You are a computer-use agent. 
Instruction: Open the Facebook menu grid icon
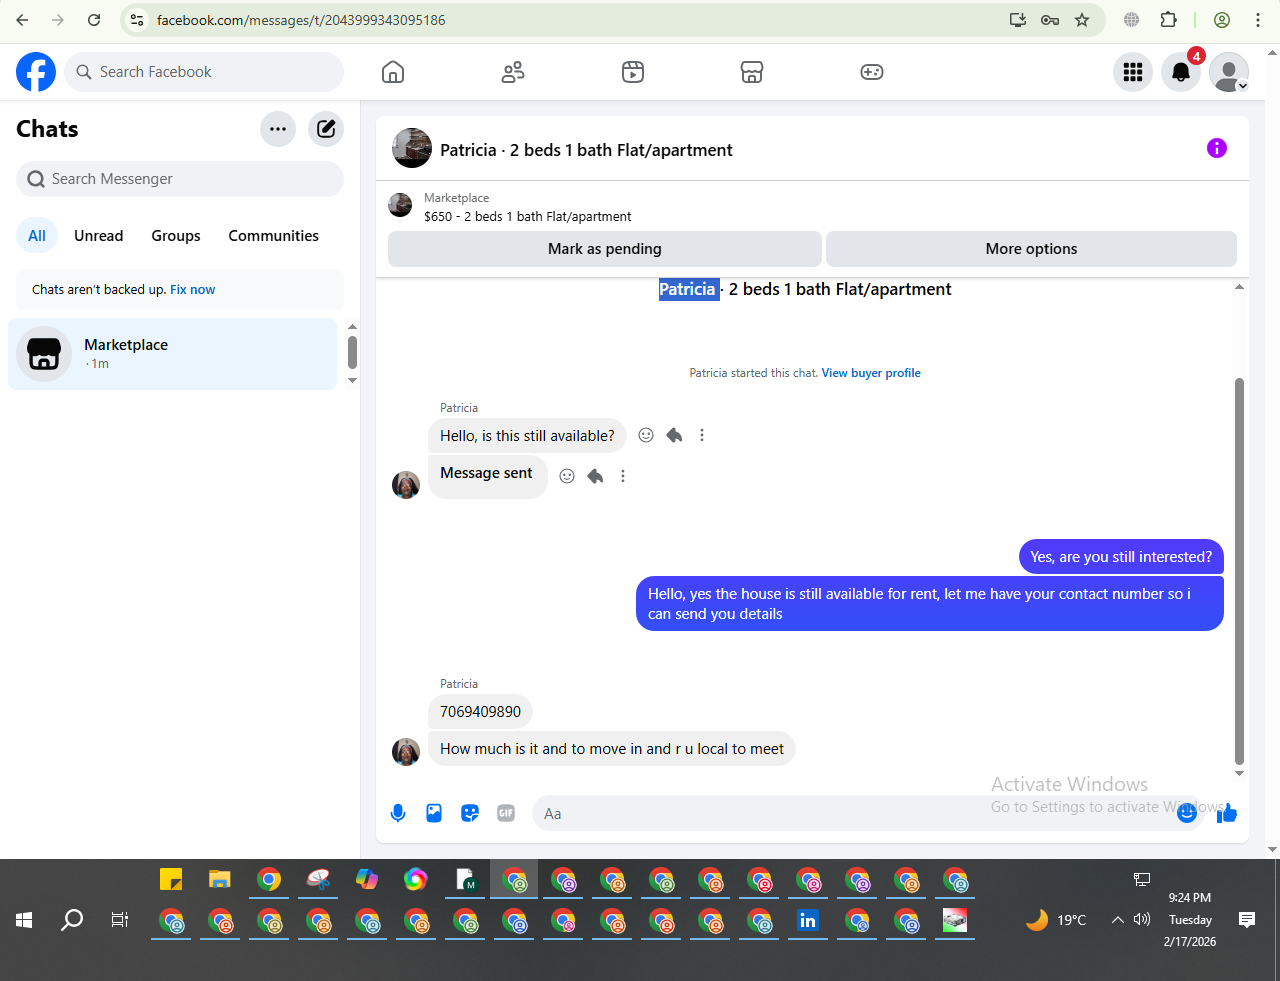(x=1133, y=72)
